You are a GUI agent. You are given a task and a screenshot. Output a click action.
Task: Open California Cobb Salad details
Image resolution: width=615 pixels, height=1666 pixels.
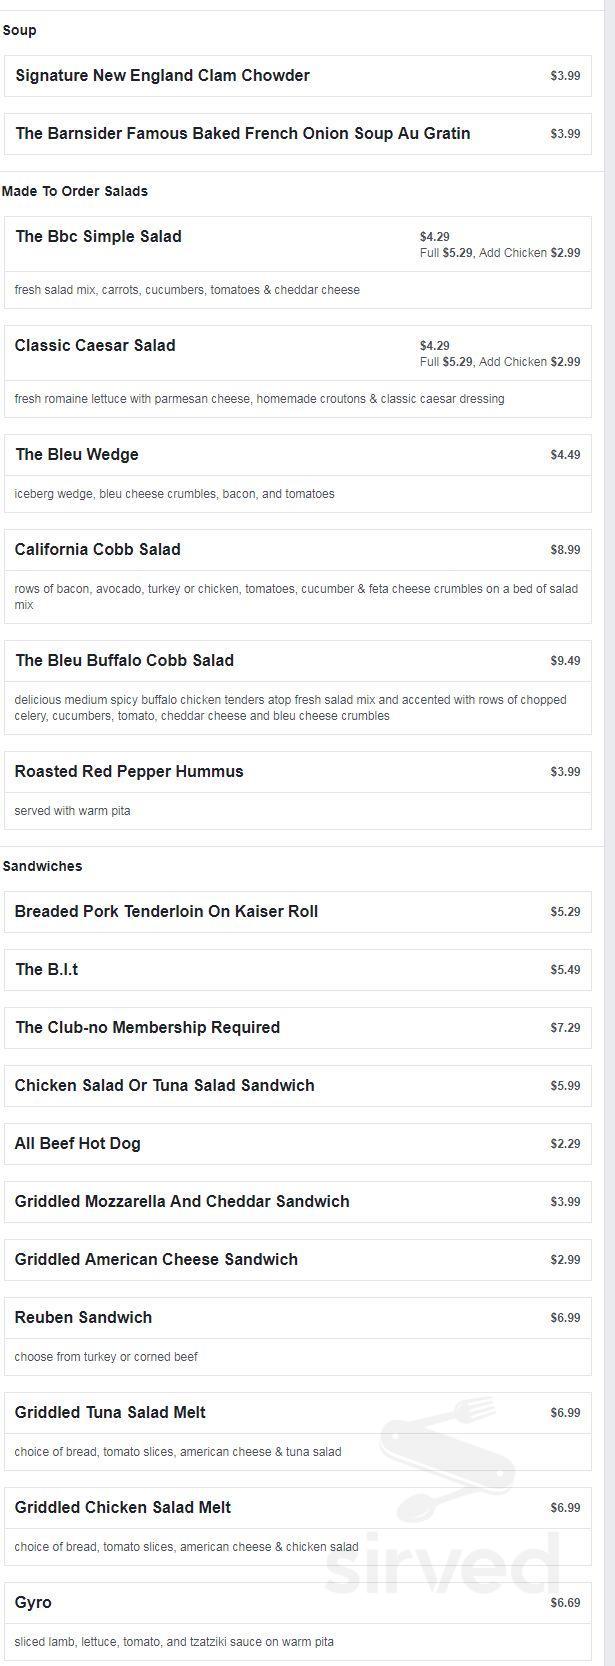coord(298,576)
